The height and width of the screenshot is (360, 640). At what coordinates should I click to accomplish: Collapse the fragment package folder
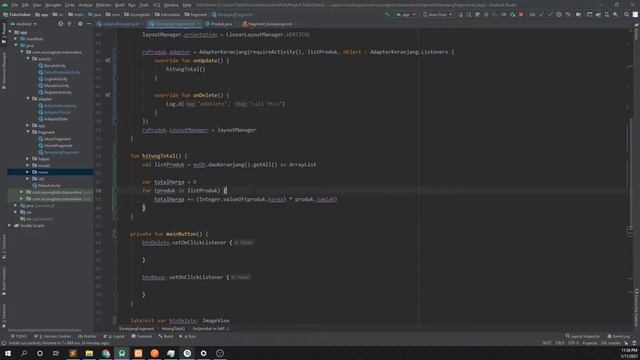click(x=28, y=132)
